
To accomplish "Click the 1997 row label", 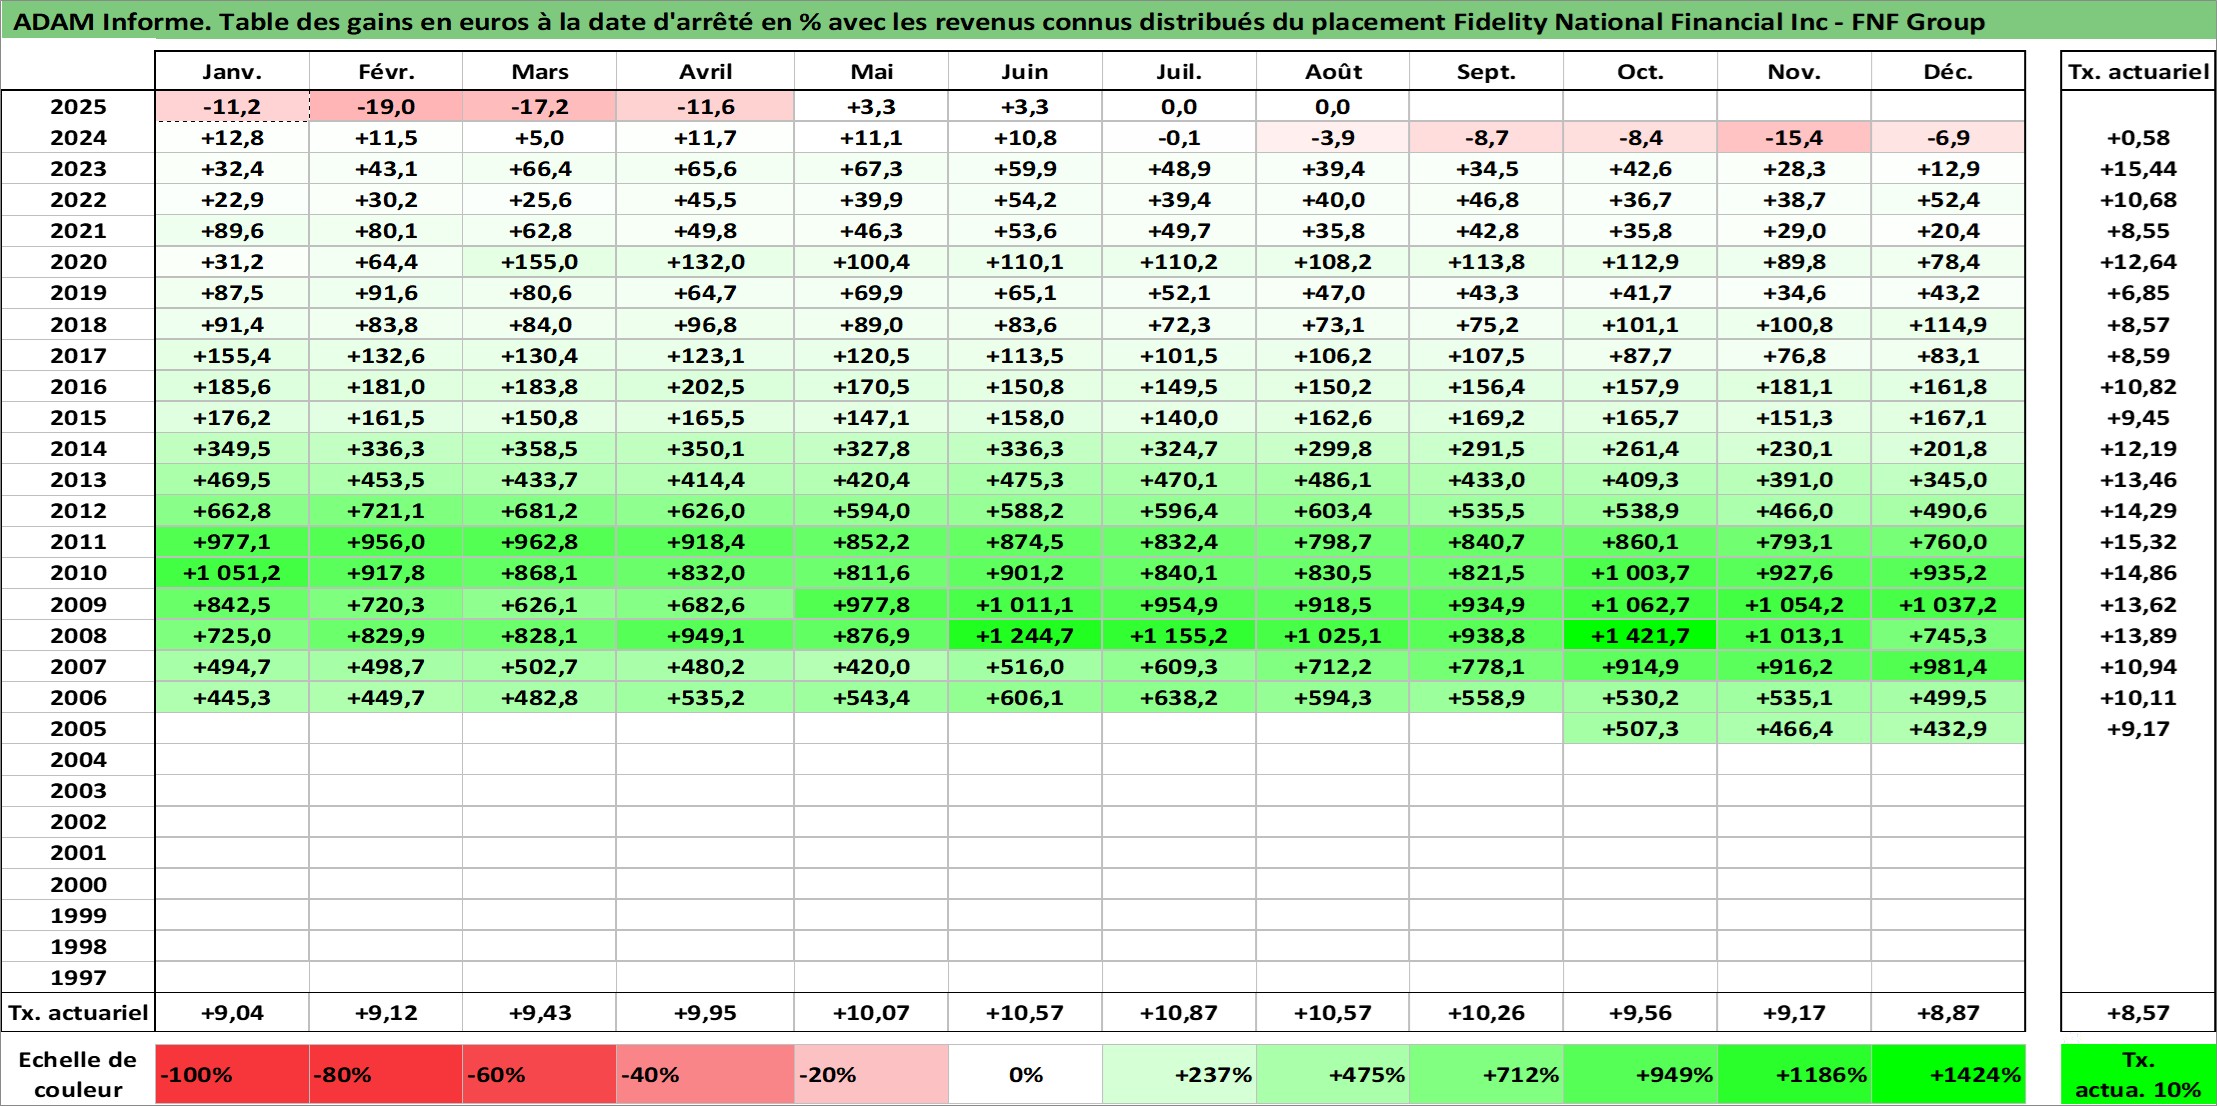I will click(x=78, y=977).
